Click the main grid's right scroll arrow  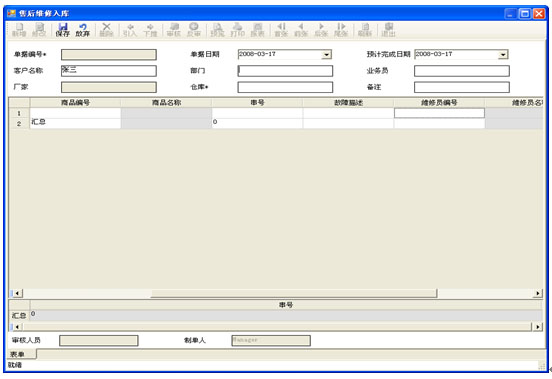(538, 293)
